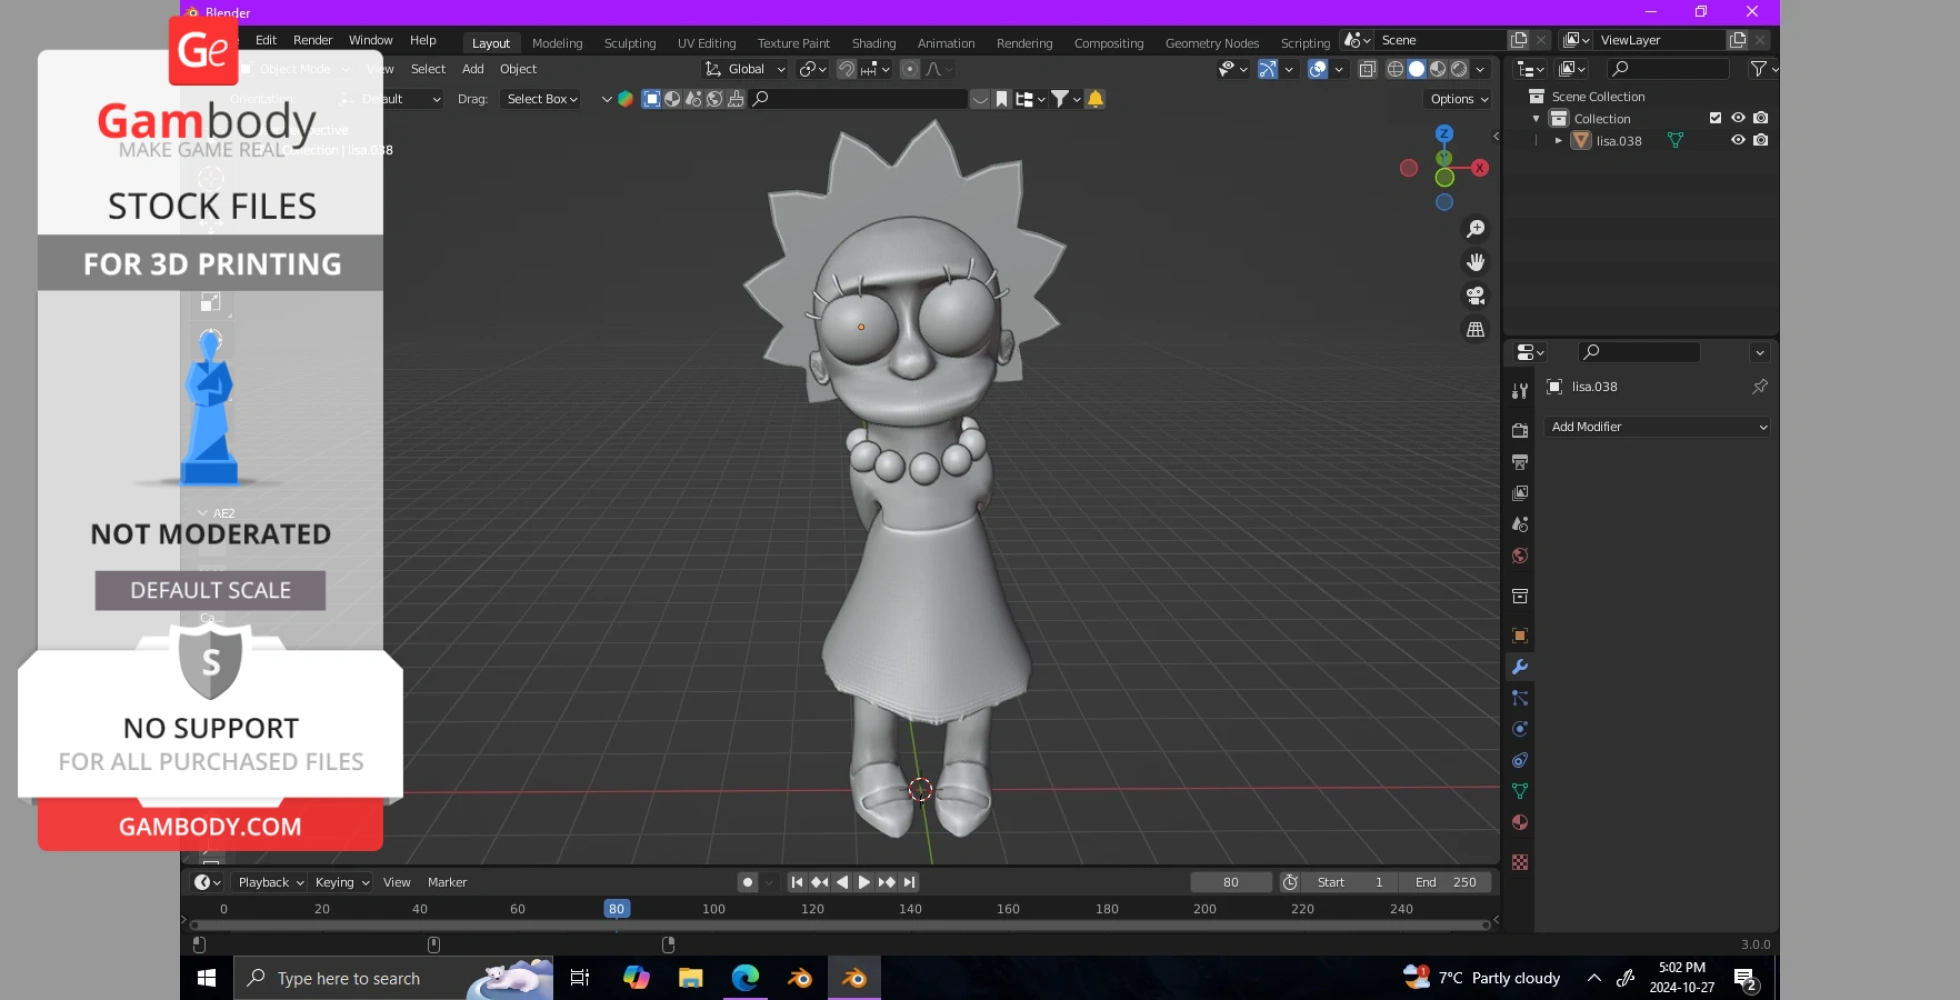
Task: Click the zoom magnifier in viewport sidebar
Action: click(1476, 228)
